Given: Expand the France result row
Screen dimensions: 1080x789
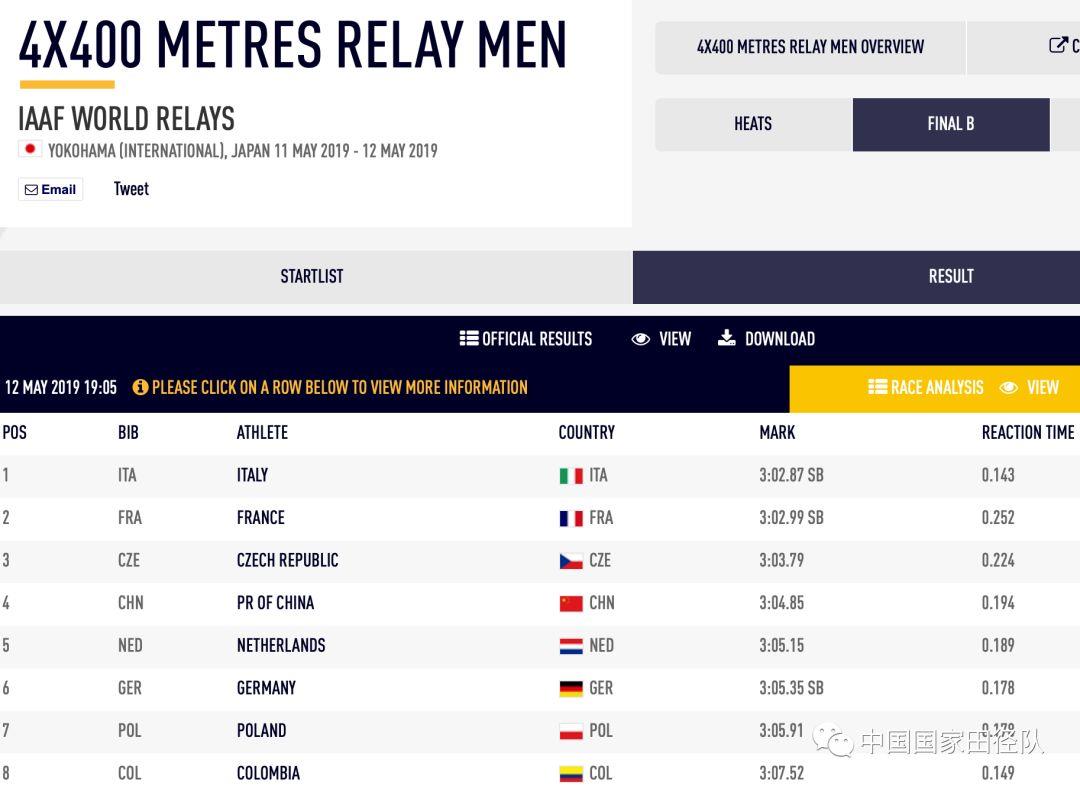Looking at the screenshot, I should [540, 518].
